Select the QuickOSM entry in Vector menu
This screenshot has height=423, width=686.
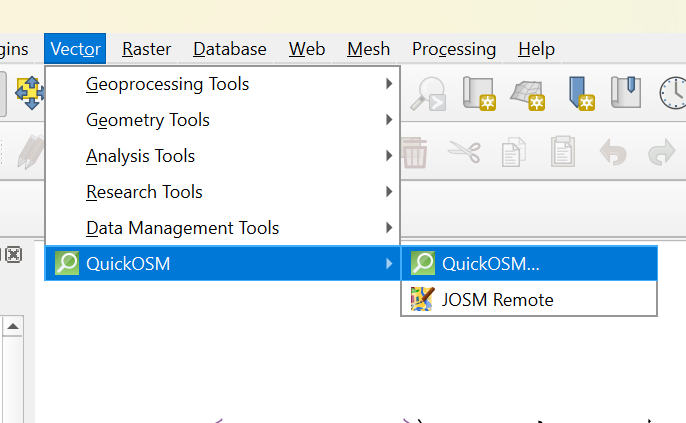223,263
